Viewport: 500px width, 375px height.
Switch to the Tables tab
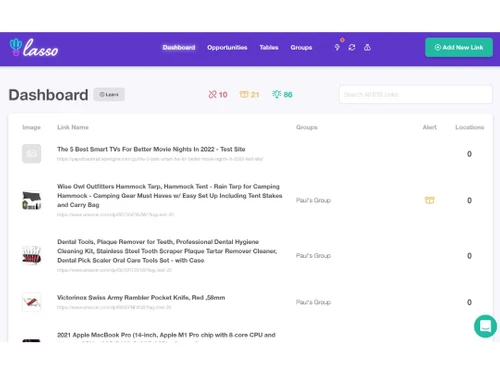(269, 47)
